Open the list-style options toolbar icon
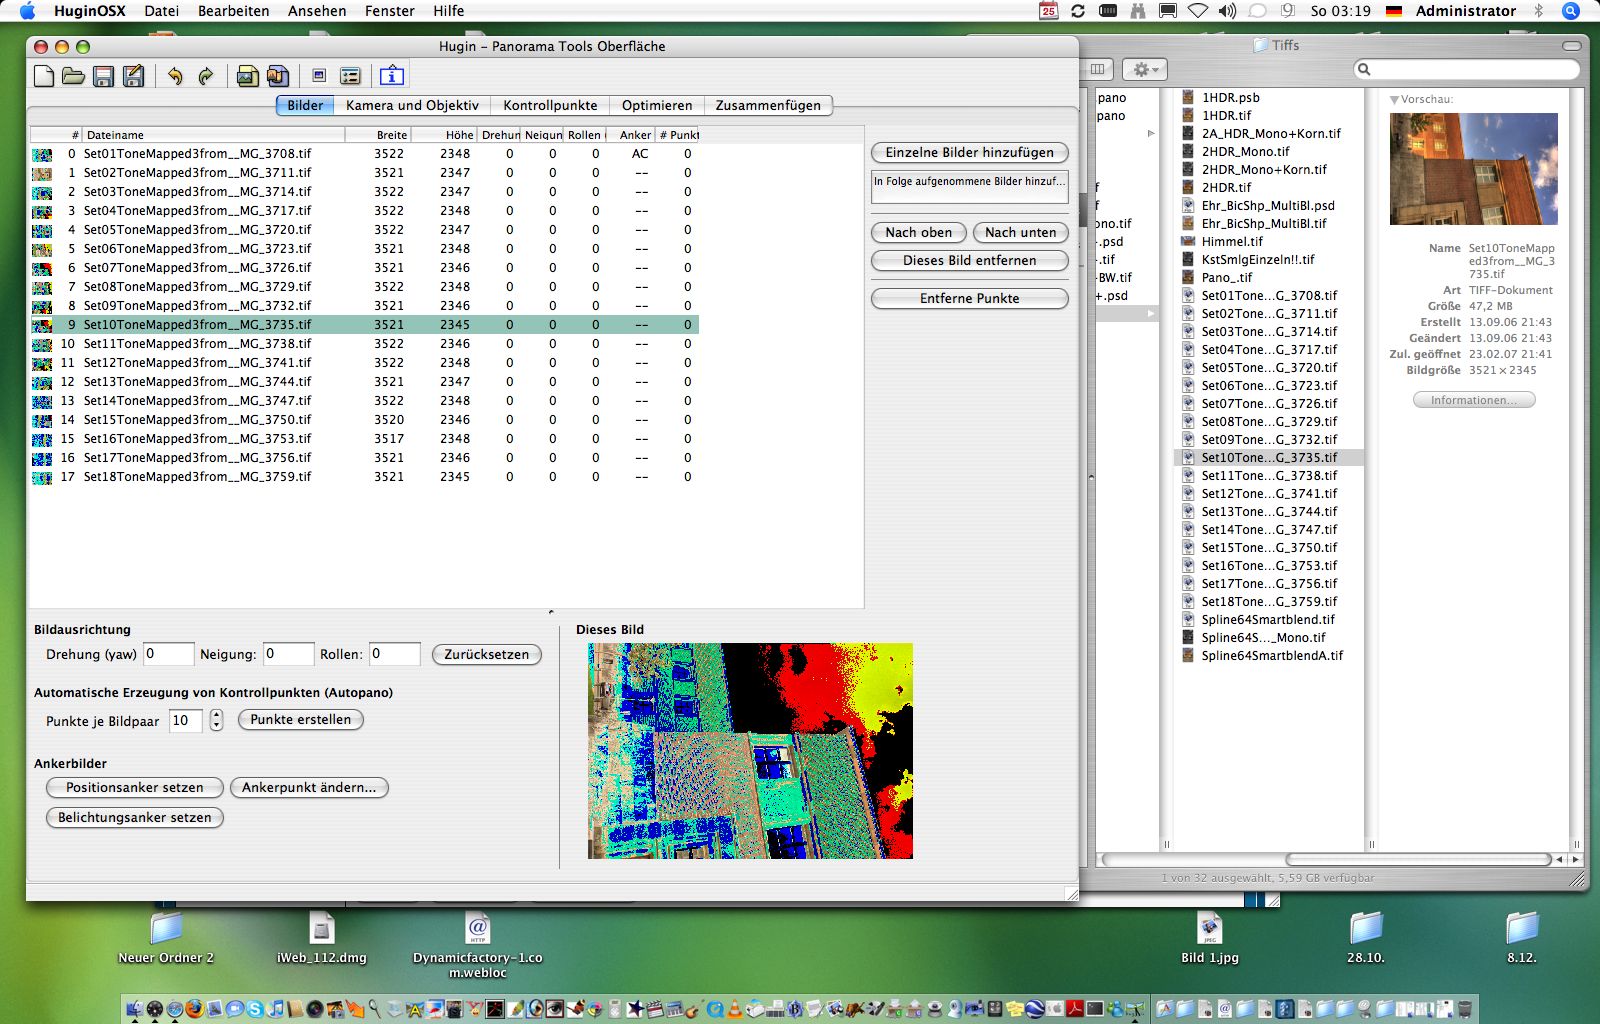1600x1024 pixels. point(350,76)
